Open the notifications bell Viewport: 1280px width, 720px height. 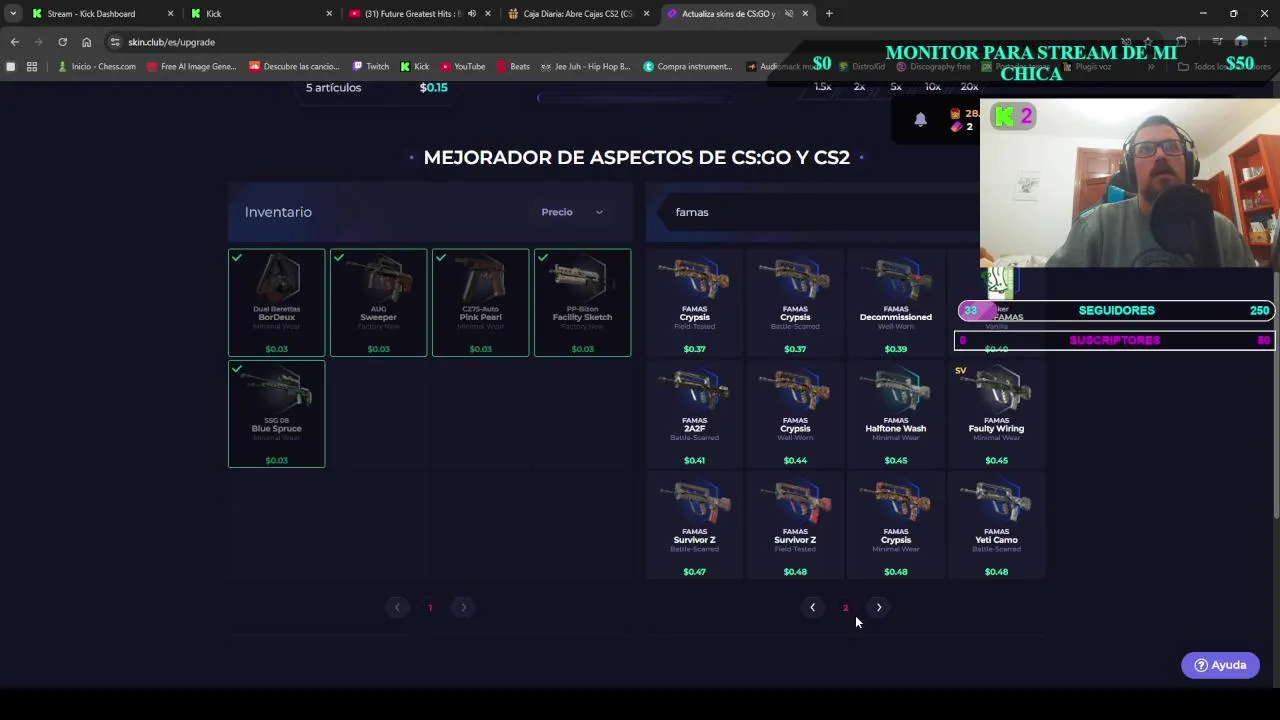(x=920, y=119)
